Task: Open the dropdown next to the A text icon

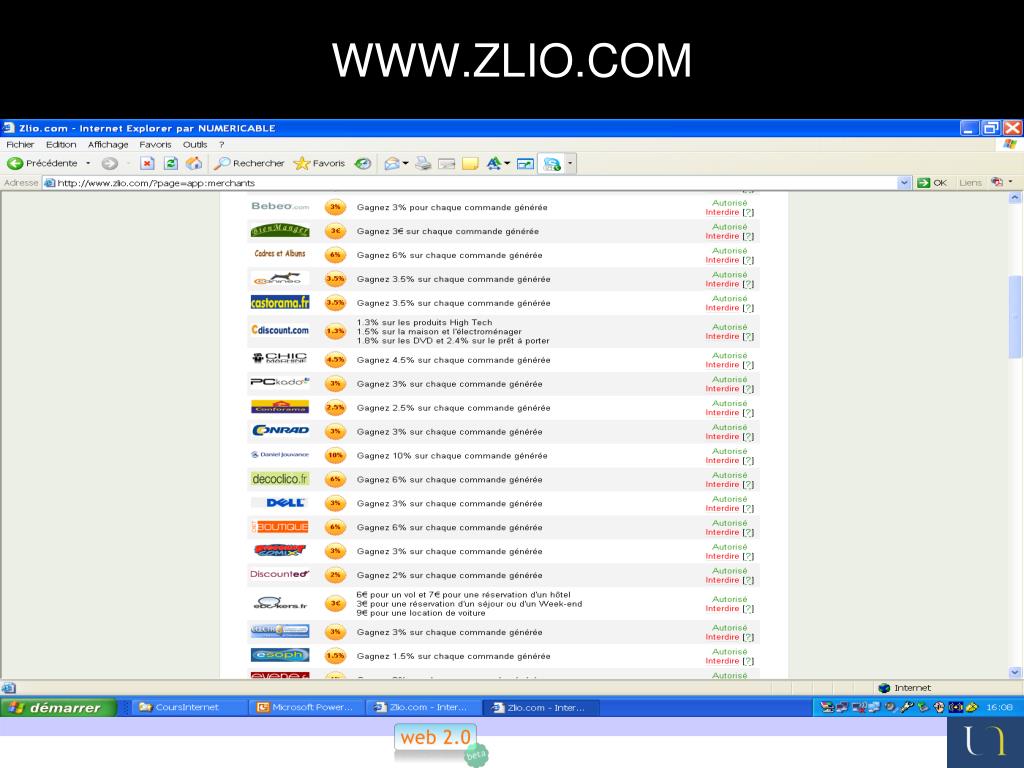Action: pos(507,163)
